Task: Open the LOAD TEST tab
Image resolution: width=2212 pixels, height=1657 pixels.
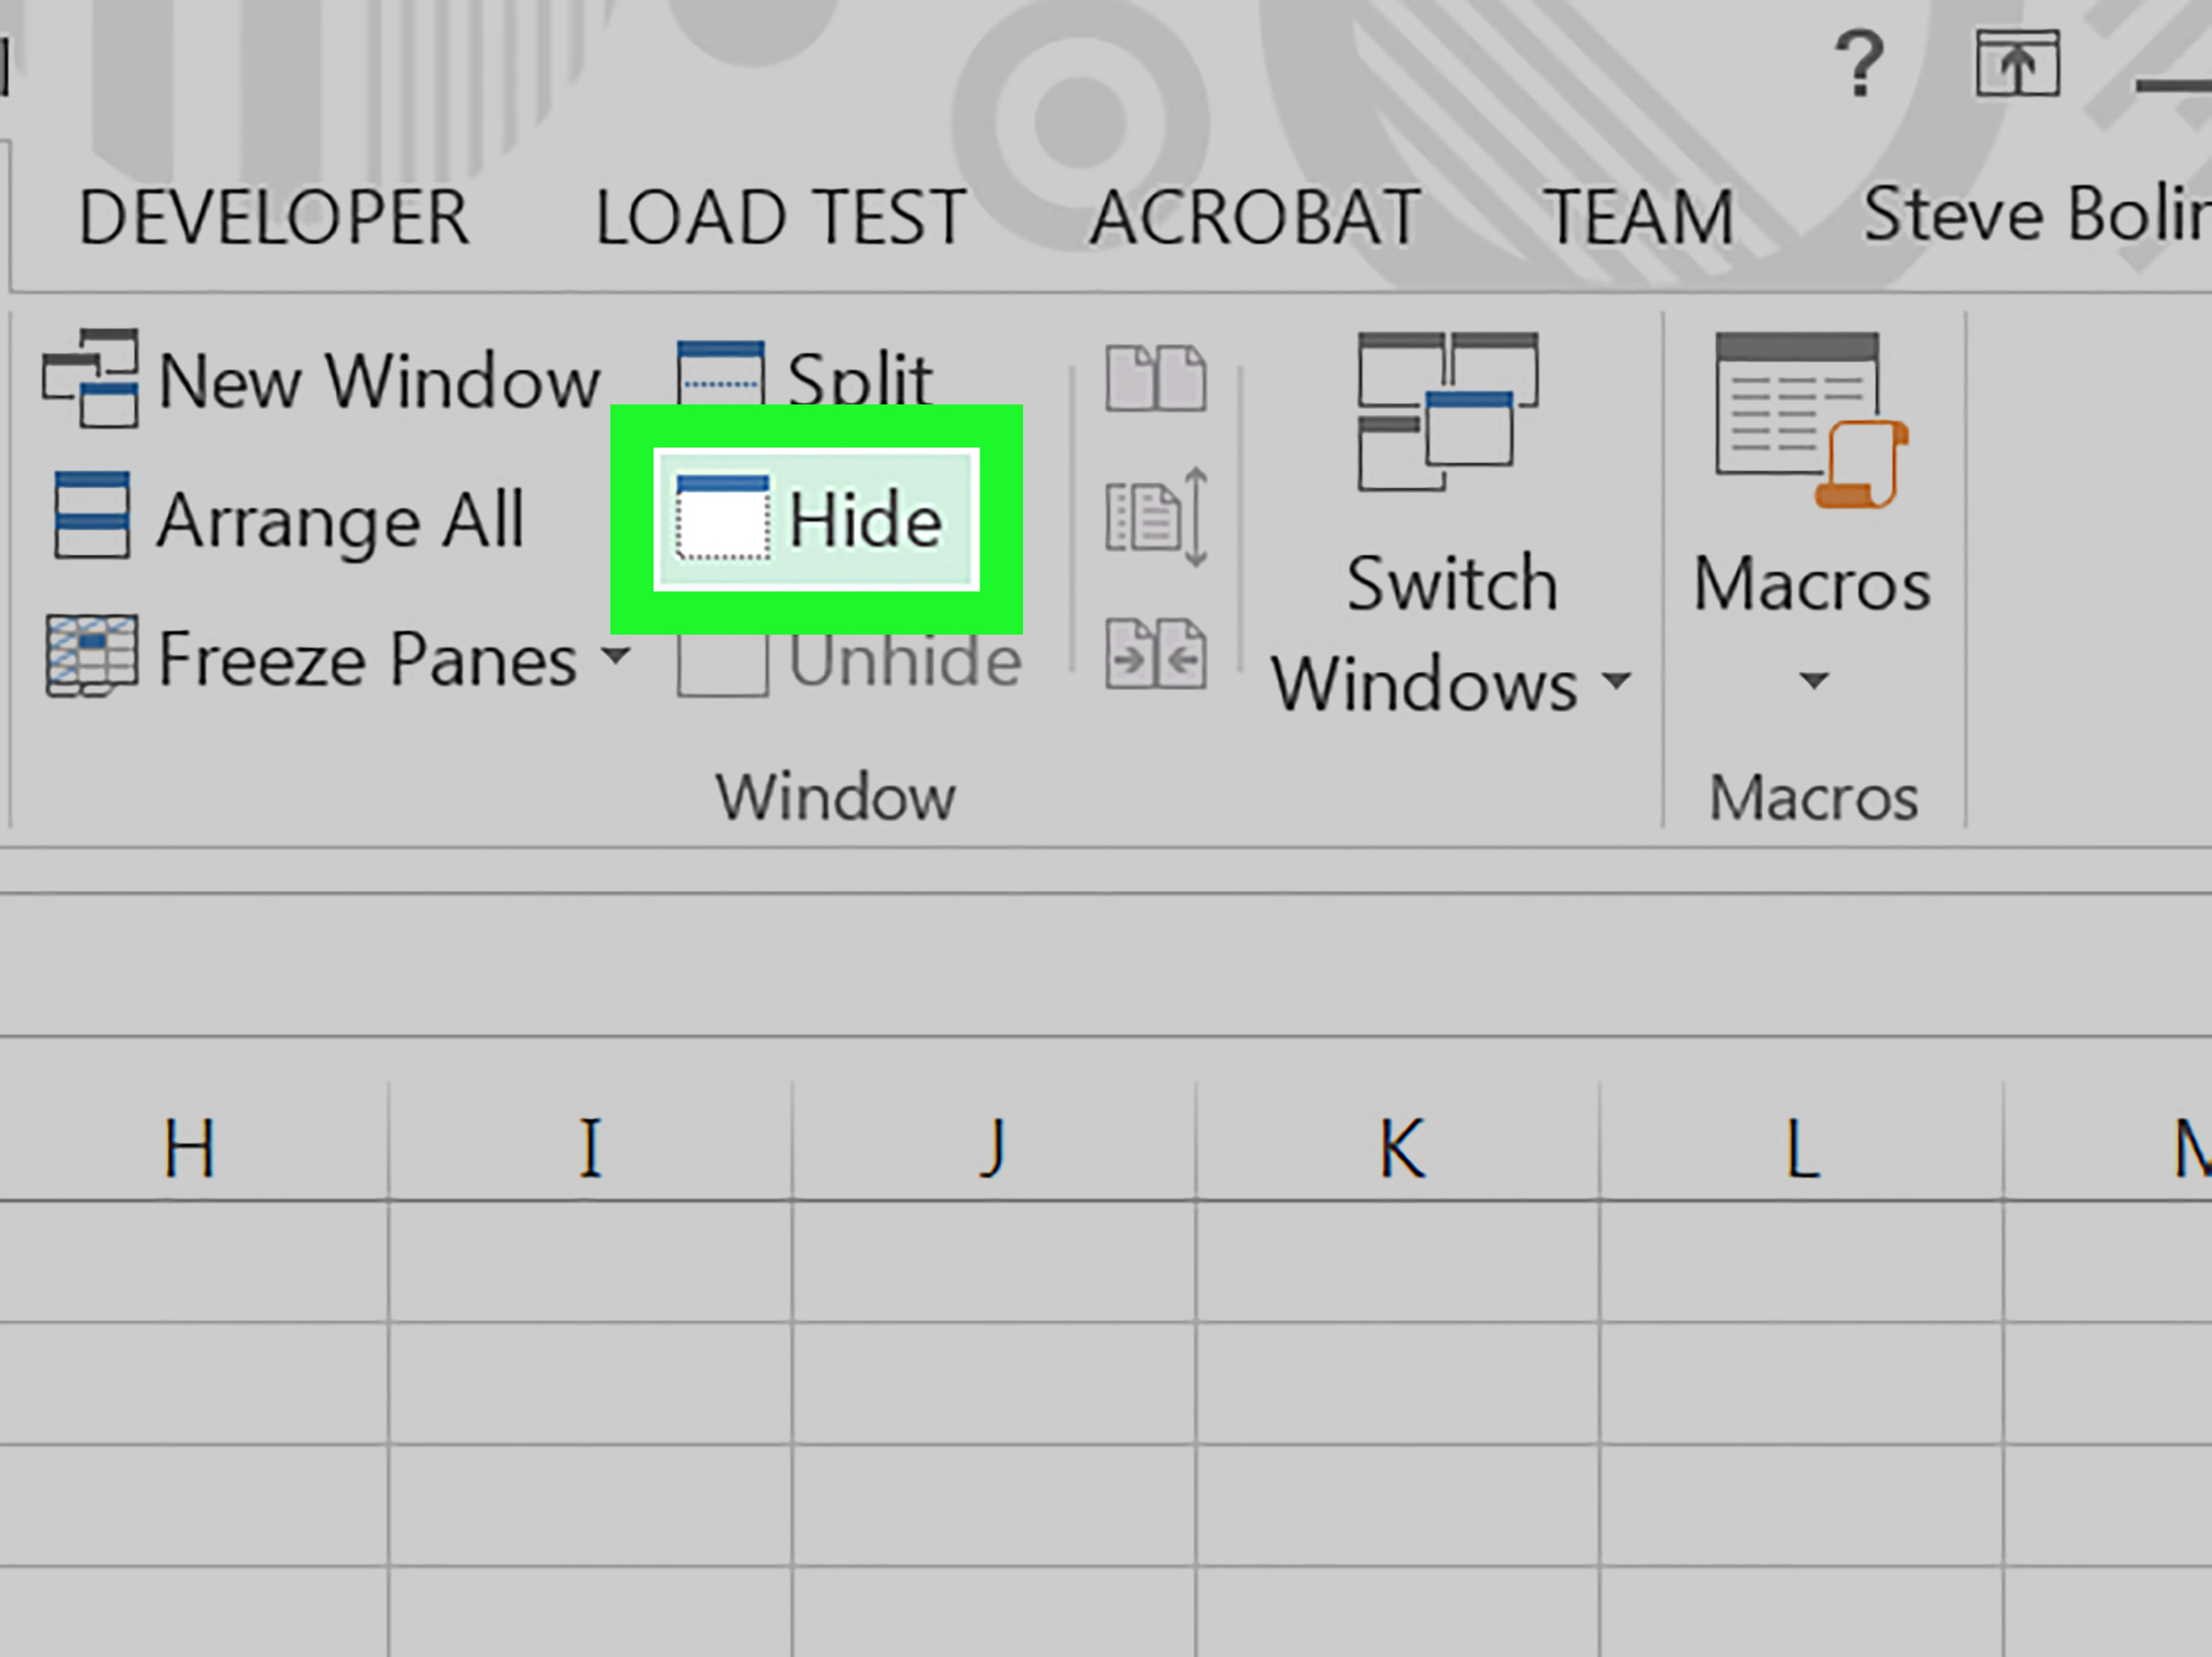Action: (x=780, y=217)
